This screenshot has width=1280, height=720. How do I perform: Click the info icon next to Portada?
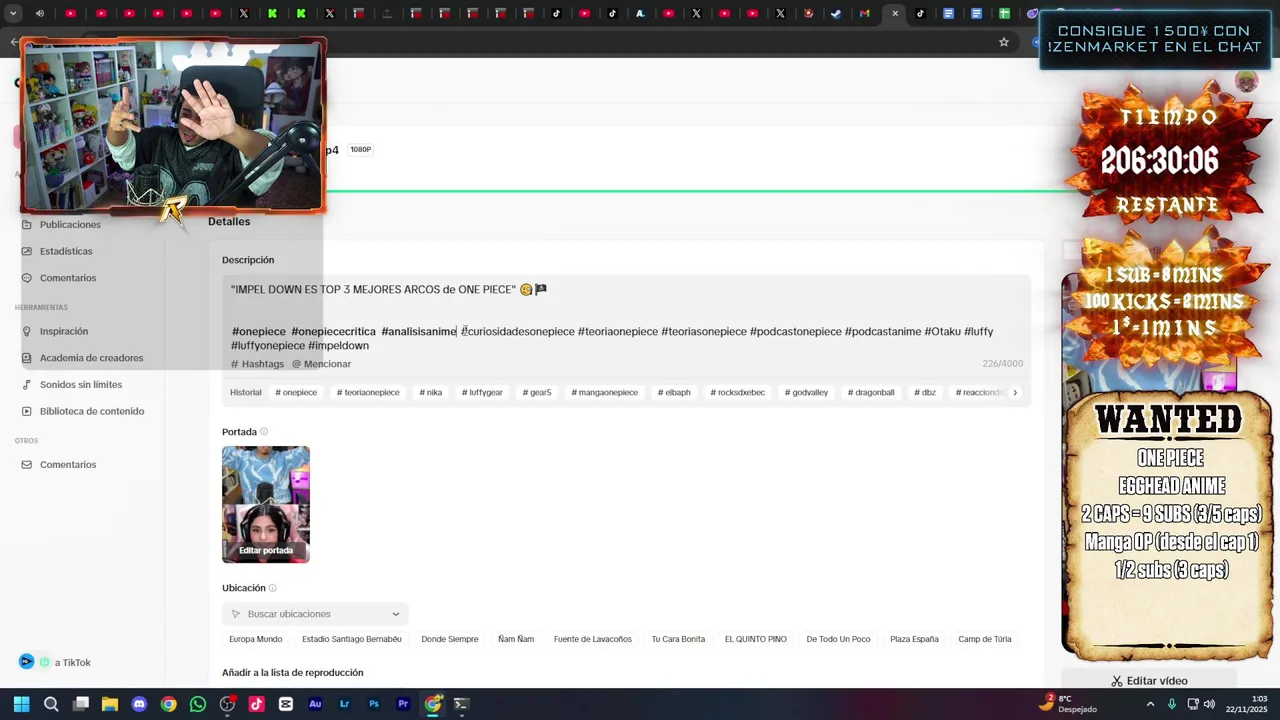[x=264, y=432]
